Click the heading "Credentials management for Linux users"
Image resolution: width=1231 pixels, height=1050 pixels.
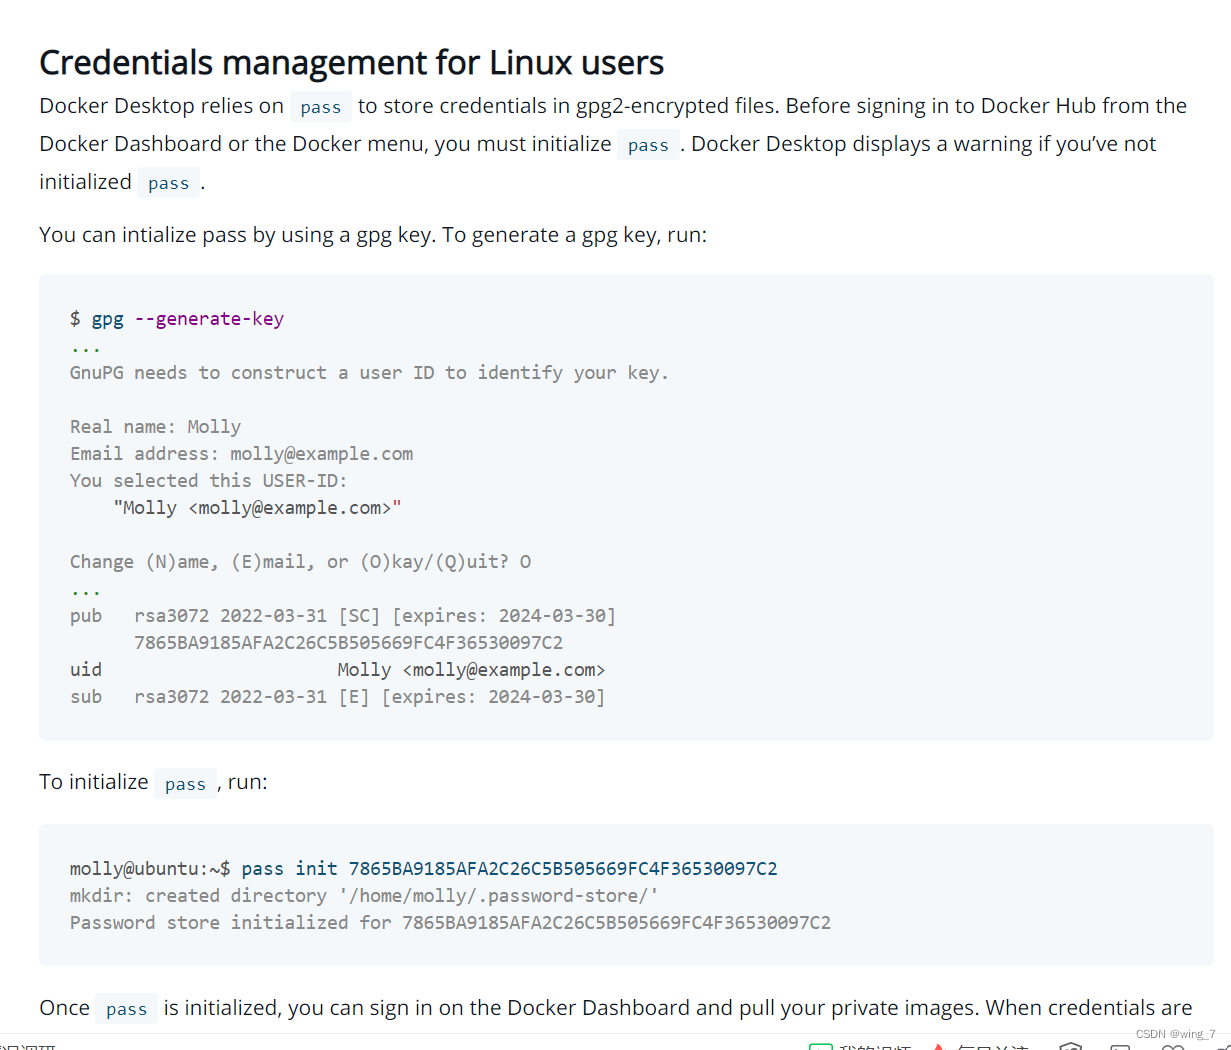tap(351, 63)
